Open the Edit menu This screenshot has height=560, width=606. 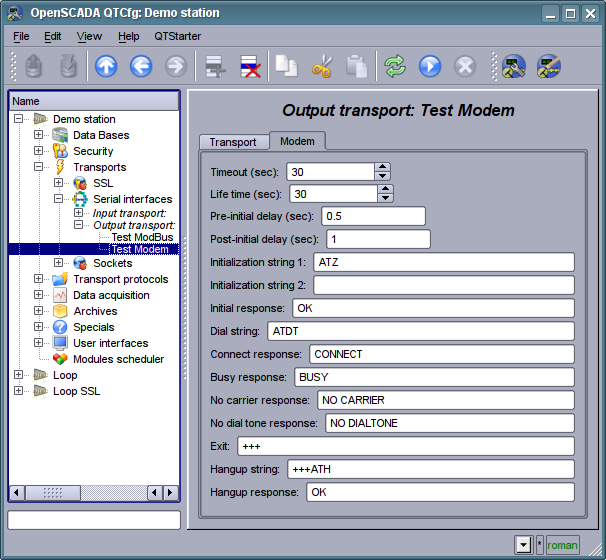pos(53,36)
